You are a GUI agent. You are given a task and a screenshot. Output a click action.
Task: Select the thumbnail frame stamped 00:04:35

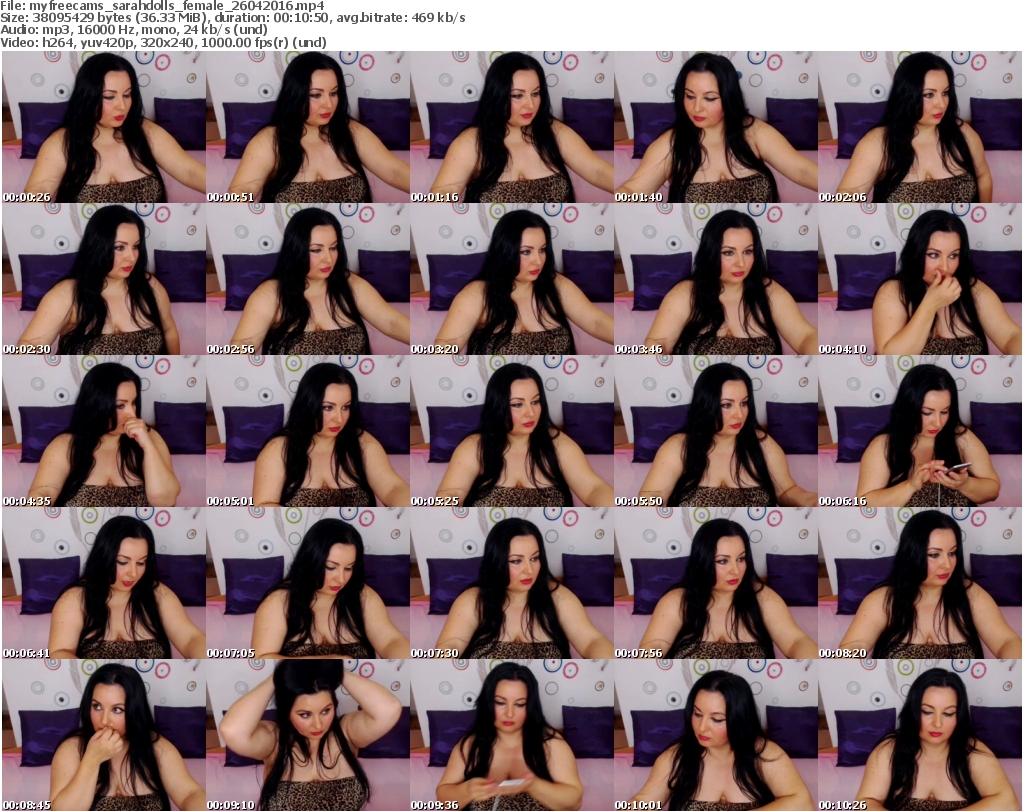coord(104,431)
